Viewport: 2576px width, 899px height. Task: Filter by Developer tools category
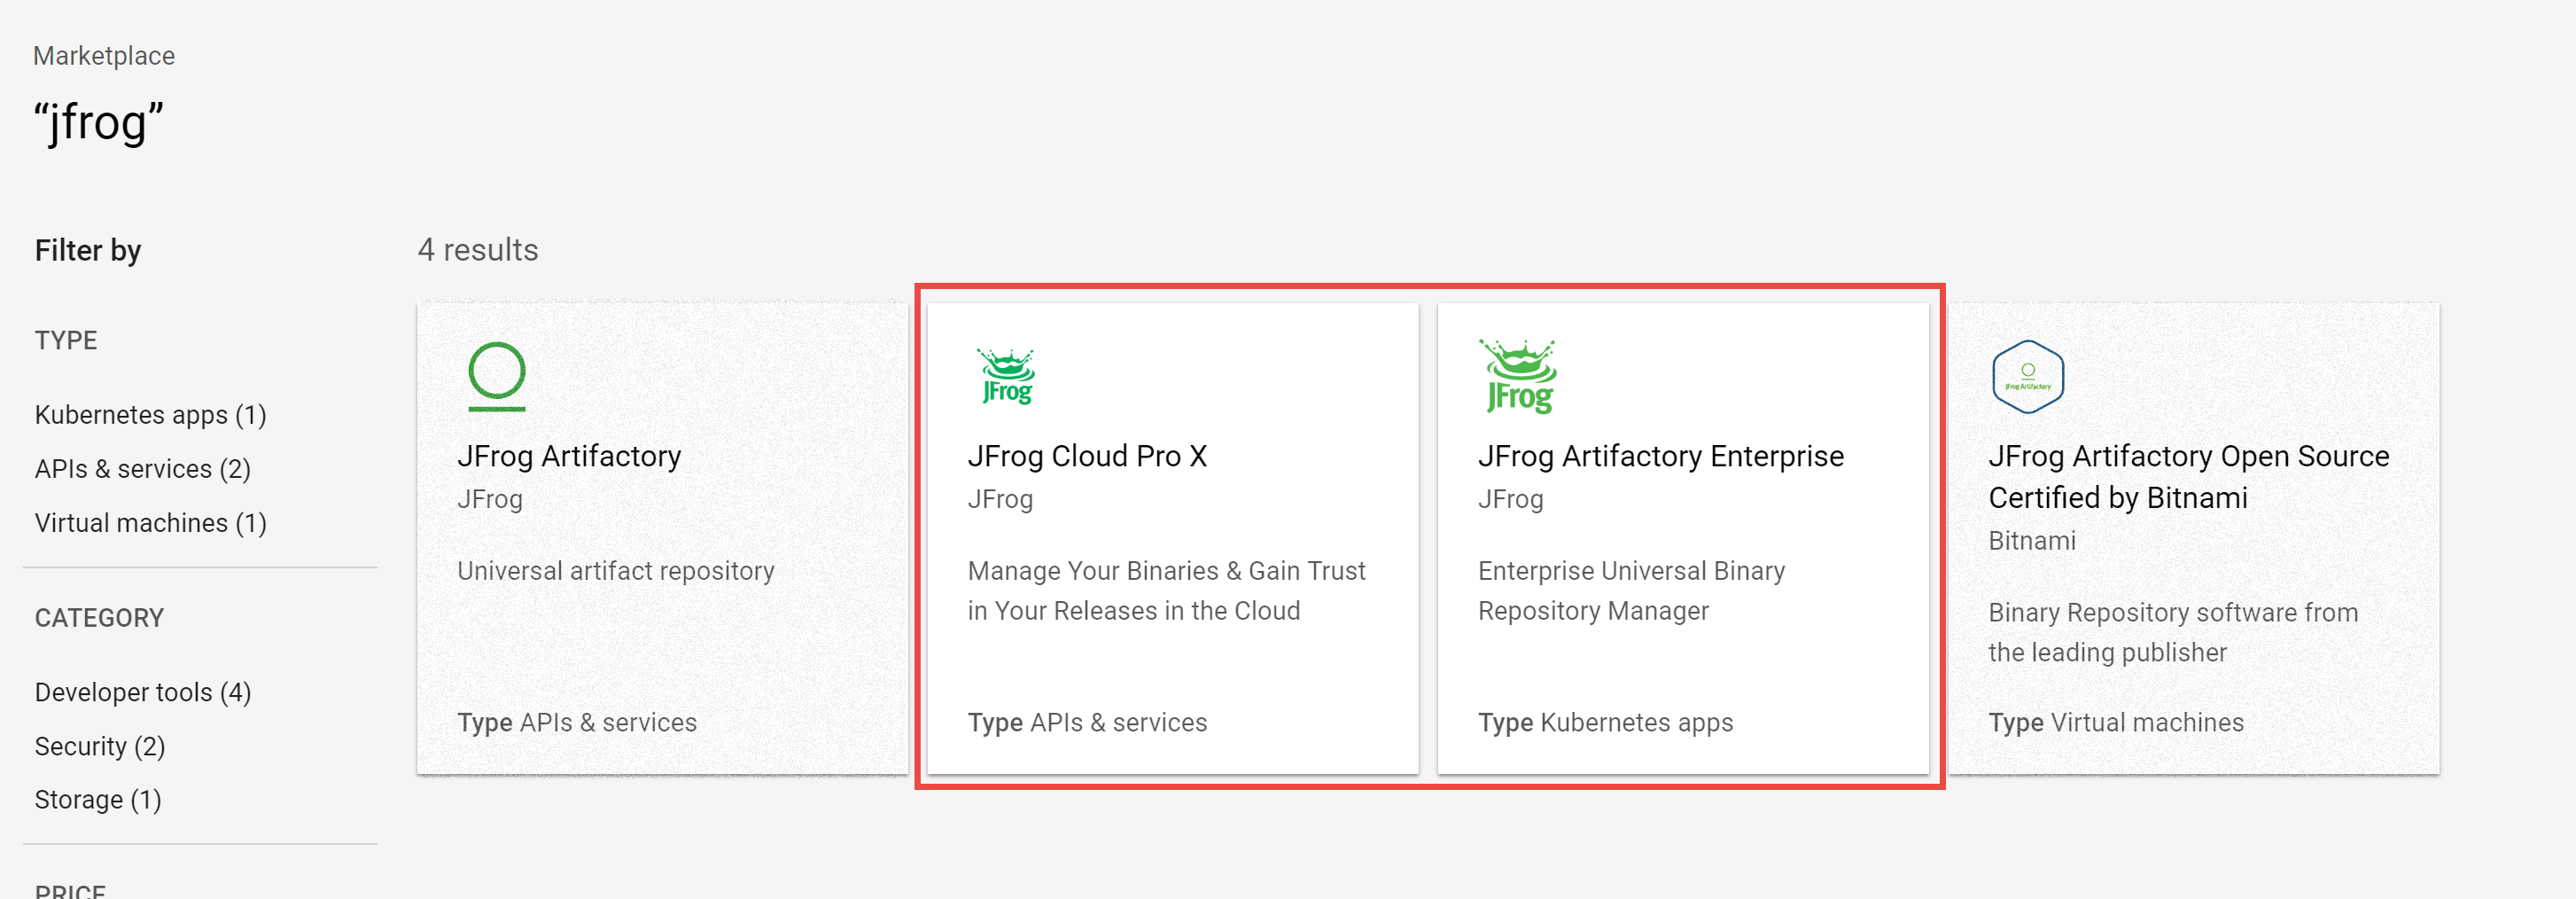(x=142, y=691)
